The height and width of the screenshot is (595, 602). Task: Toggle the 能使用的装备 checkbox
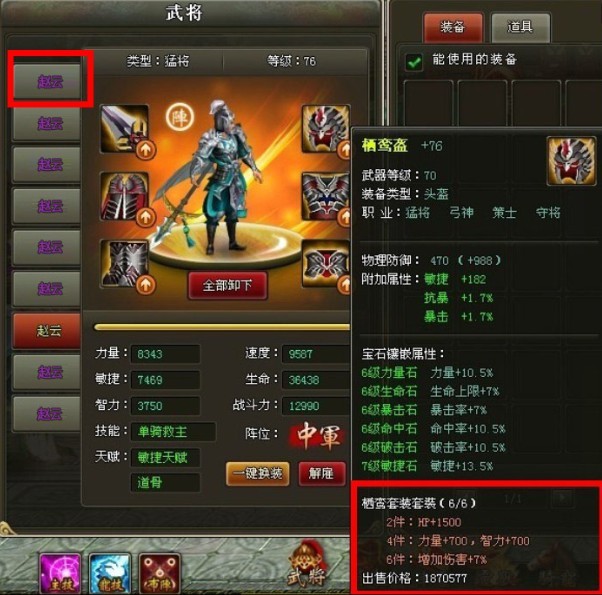(x=414, y=61)
